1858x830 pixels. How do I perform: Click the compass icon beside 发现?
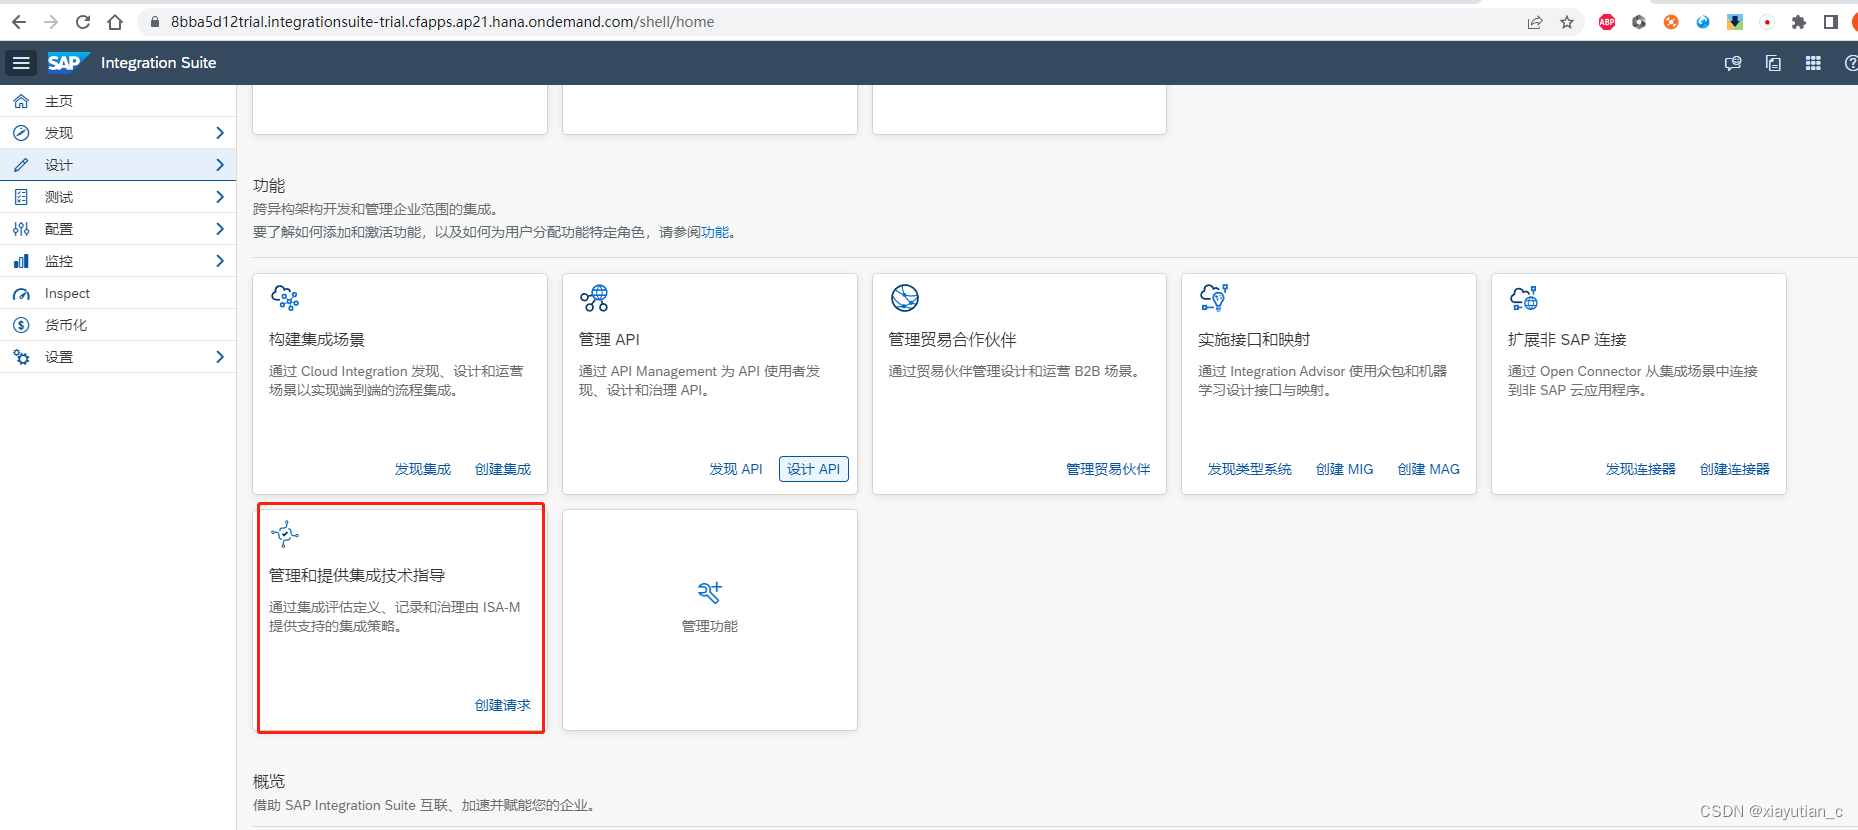(x=21, y=133)
